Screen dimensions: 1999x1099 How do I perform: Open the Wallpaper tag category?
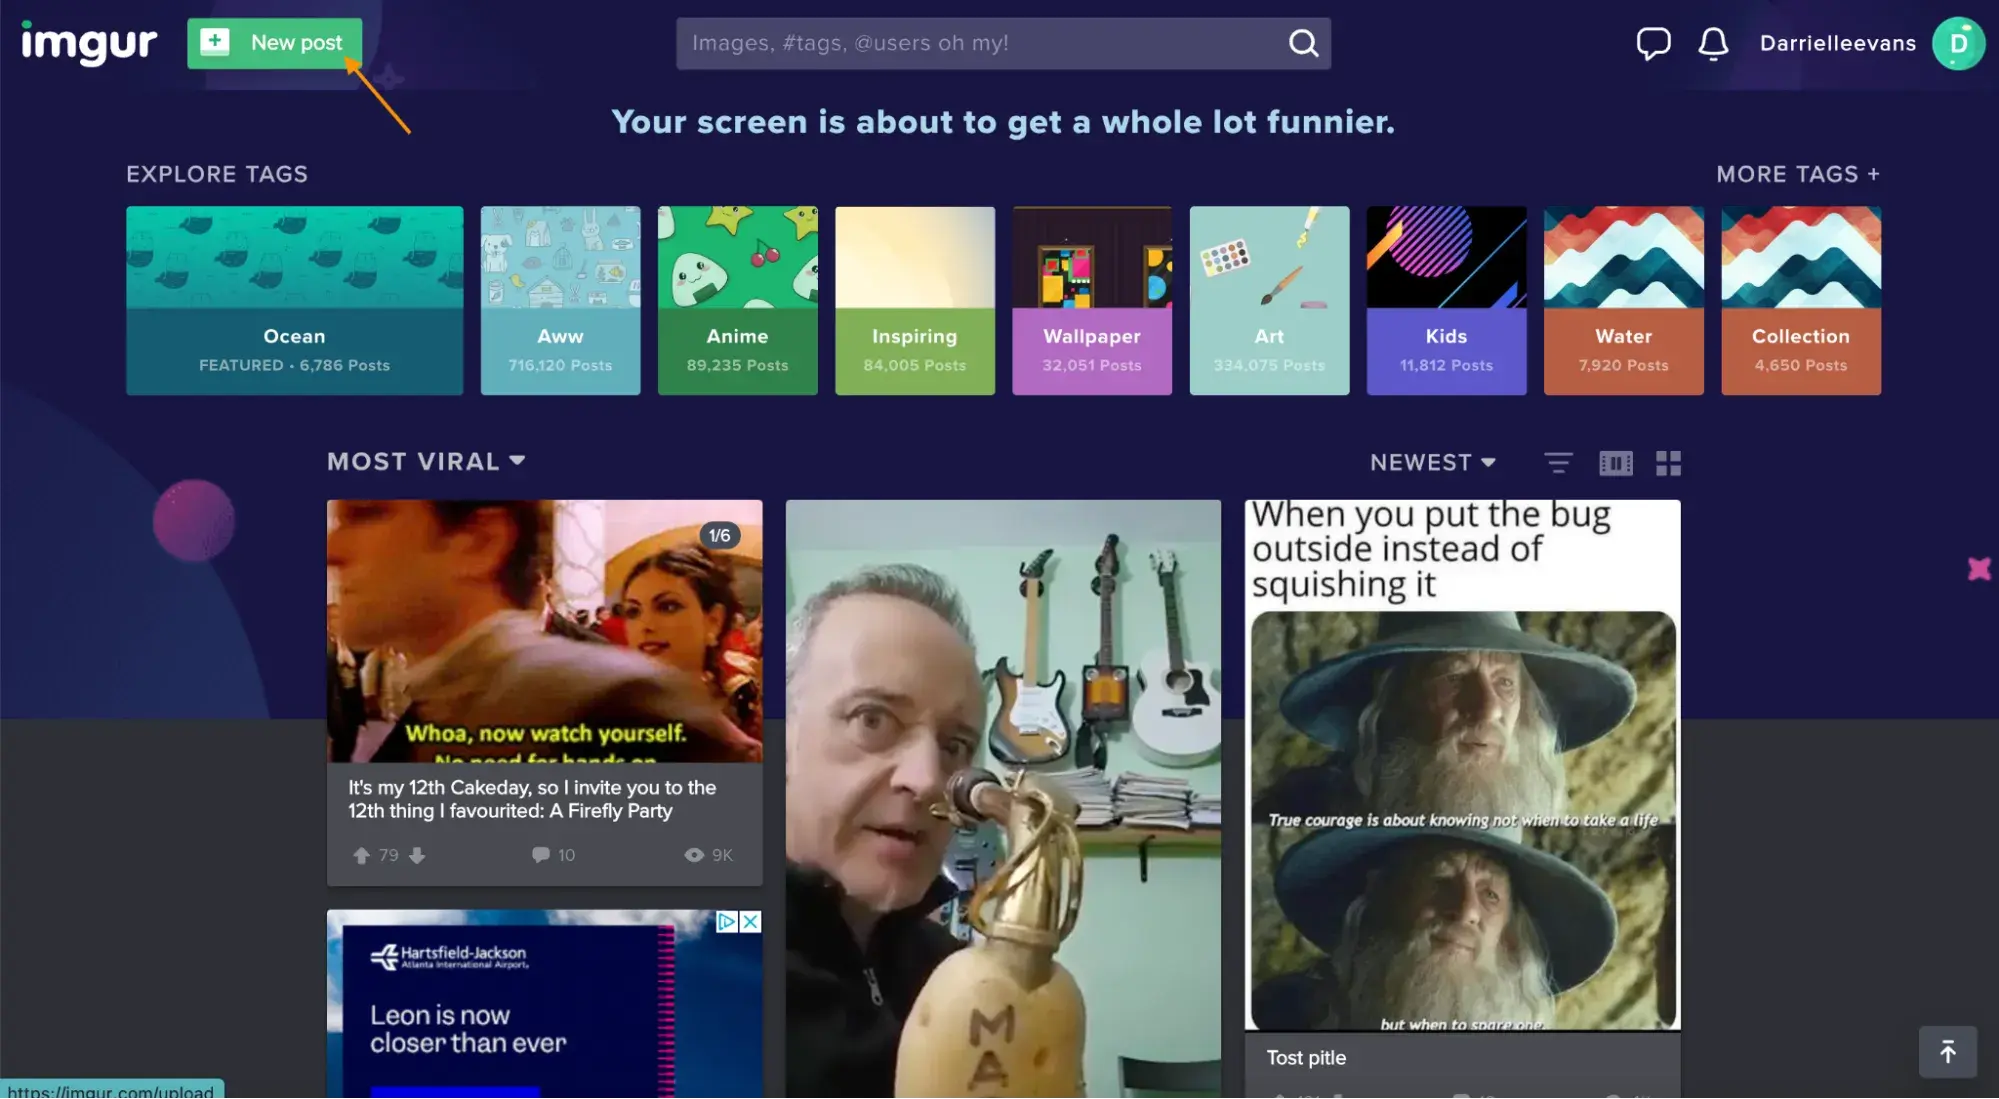(x=1091, y=299)
